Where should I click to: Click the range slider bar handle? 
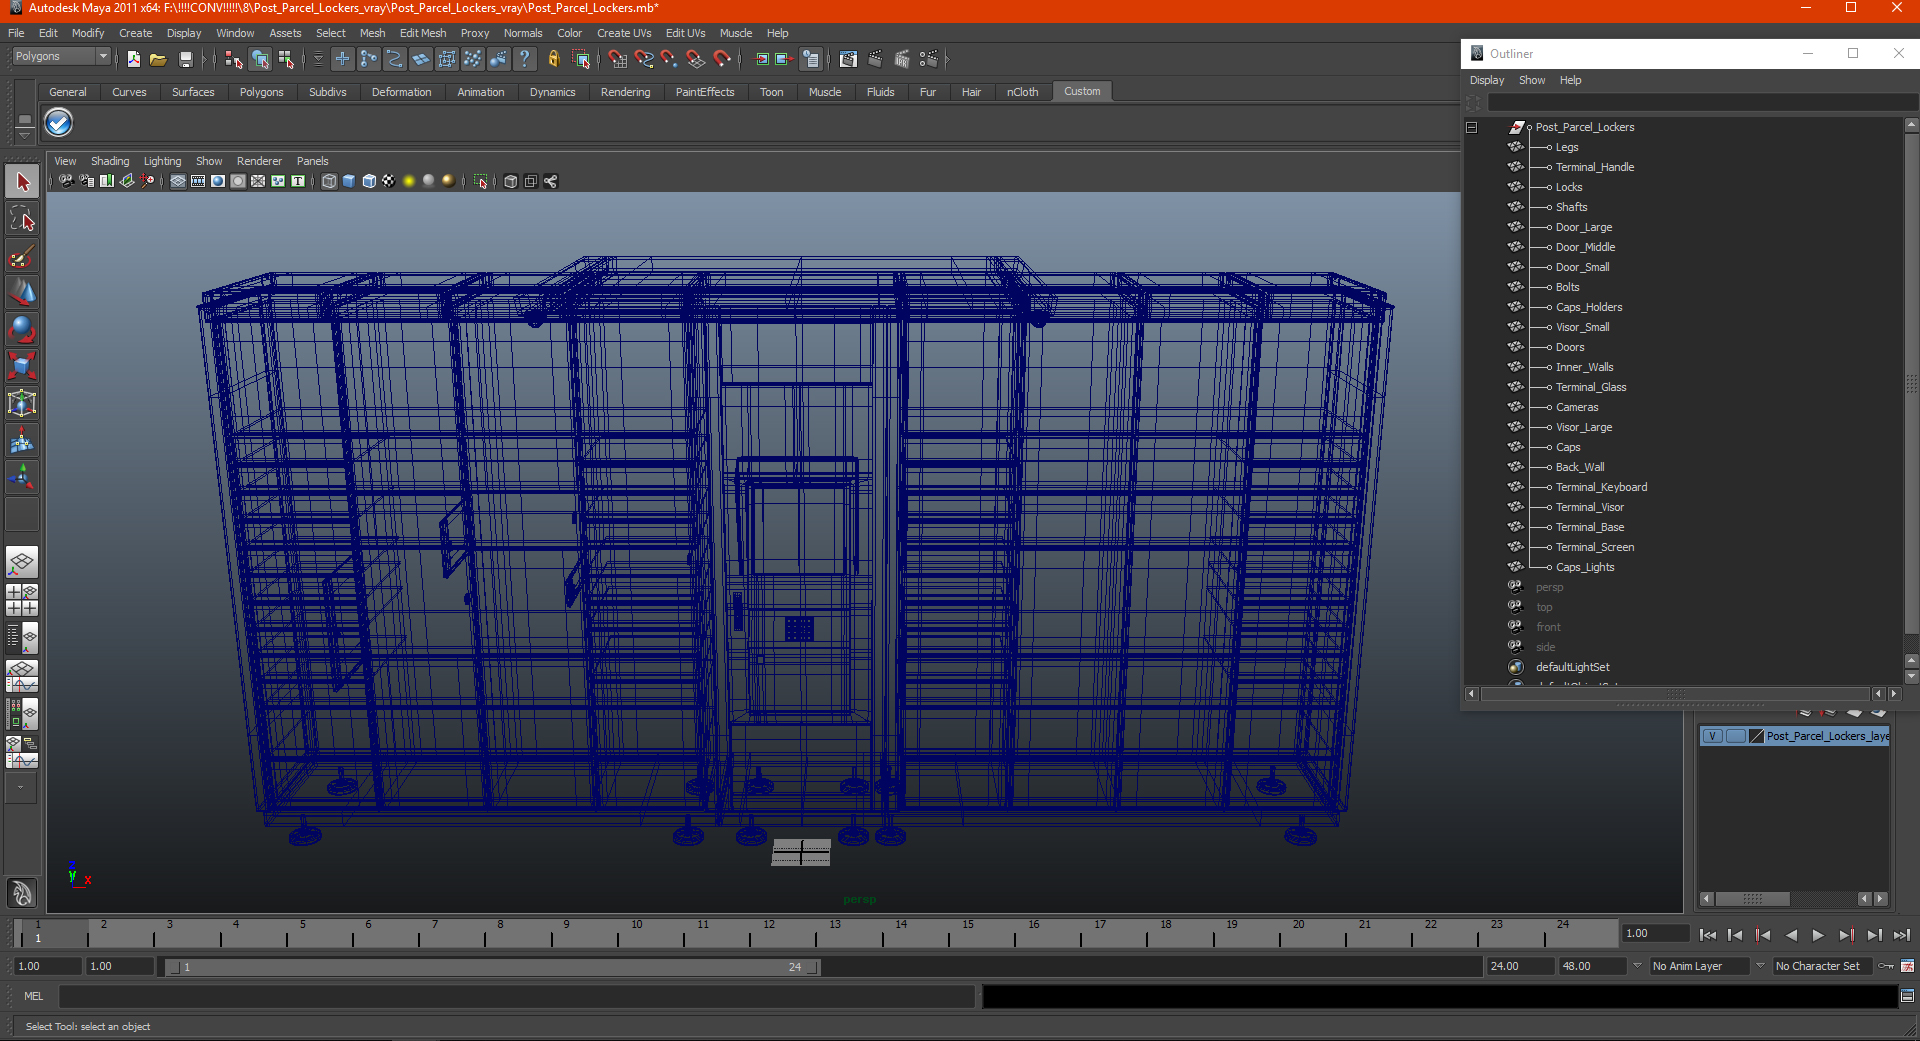coord(491,967)
